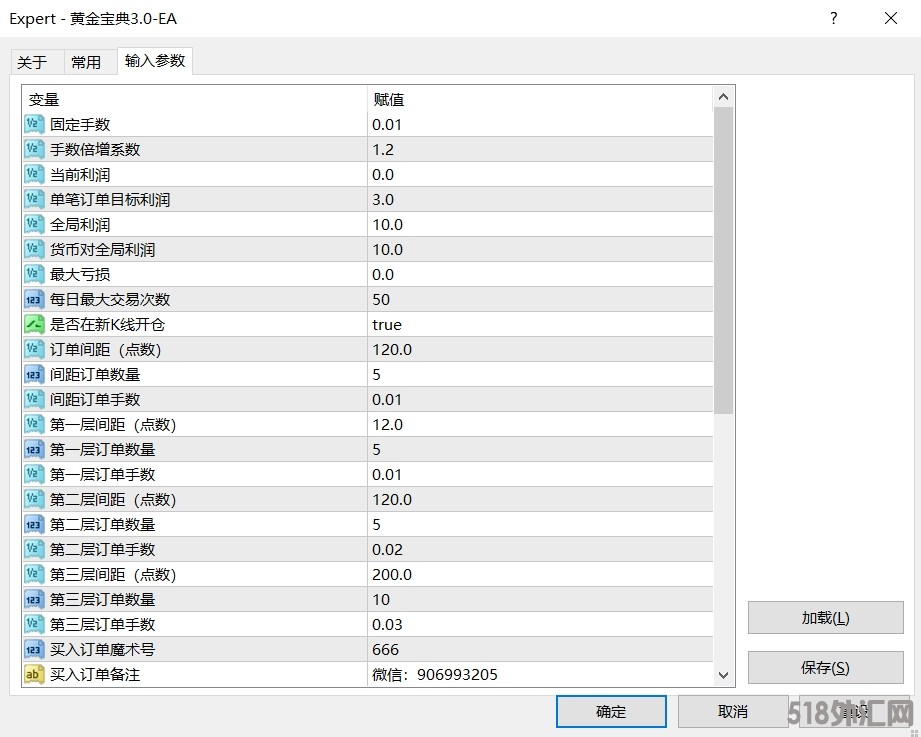This screenshot has height=737, width=921.
Task: Select the icon of 货币对全局利润
Action: (x=34, y=250)
